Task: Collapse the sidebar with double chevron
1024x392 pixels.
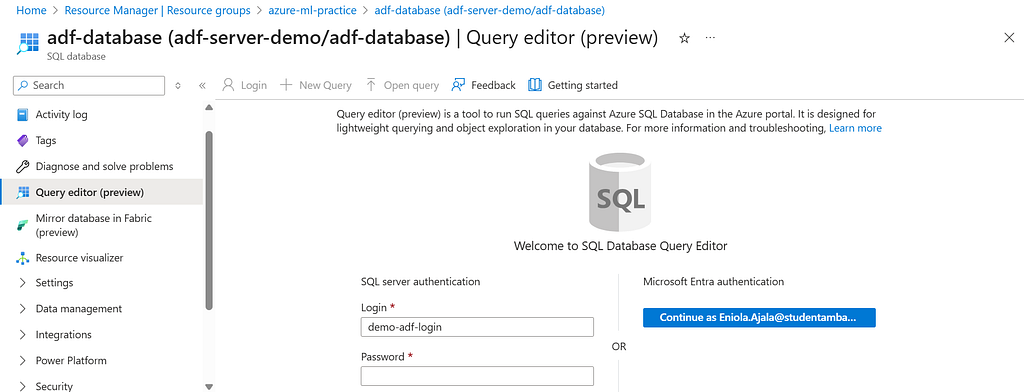Action: (202, 86)
